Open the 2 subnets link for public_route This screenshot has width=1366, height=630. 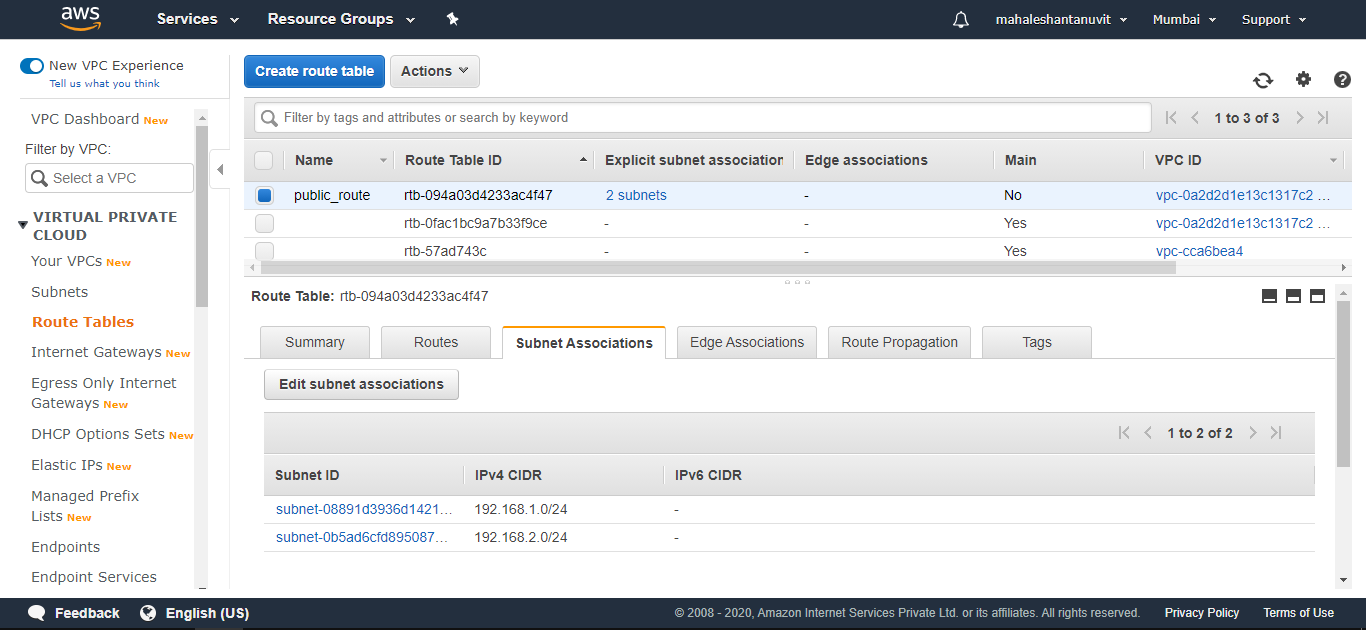pos(636,195)
